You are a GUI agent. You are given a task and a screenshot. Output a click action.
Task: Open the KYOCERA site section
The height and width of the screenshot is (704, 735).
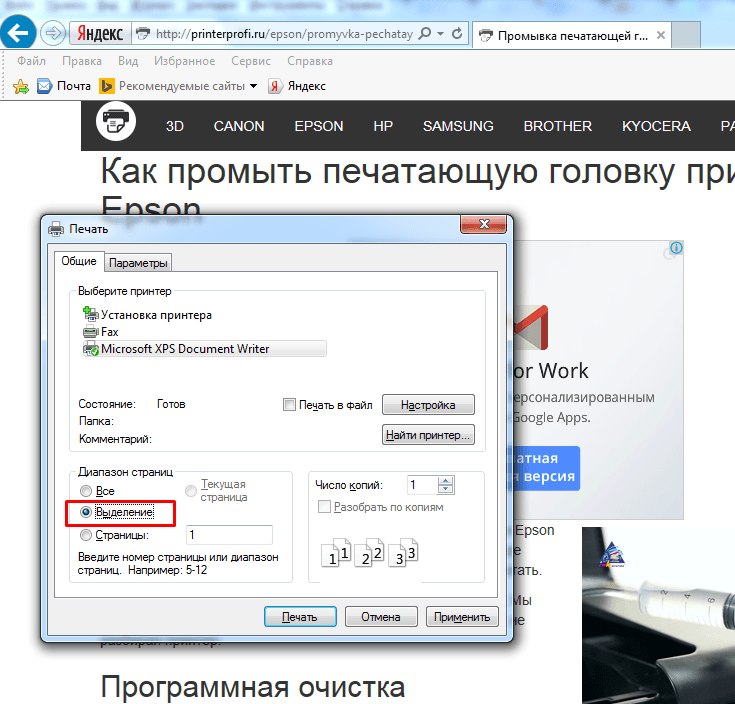click(656, 126)
